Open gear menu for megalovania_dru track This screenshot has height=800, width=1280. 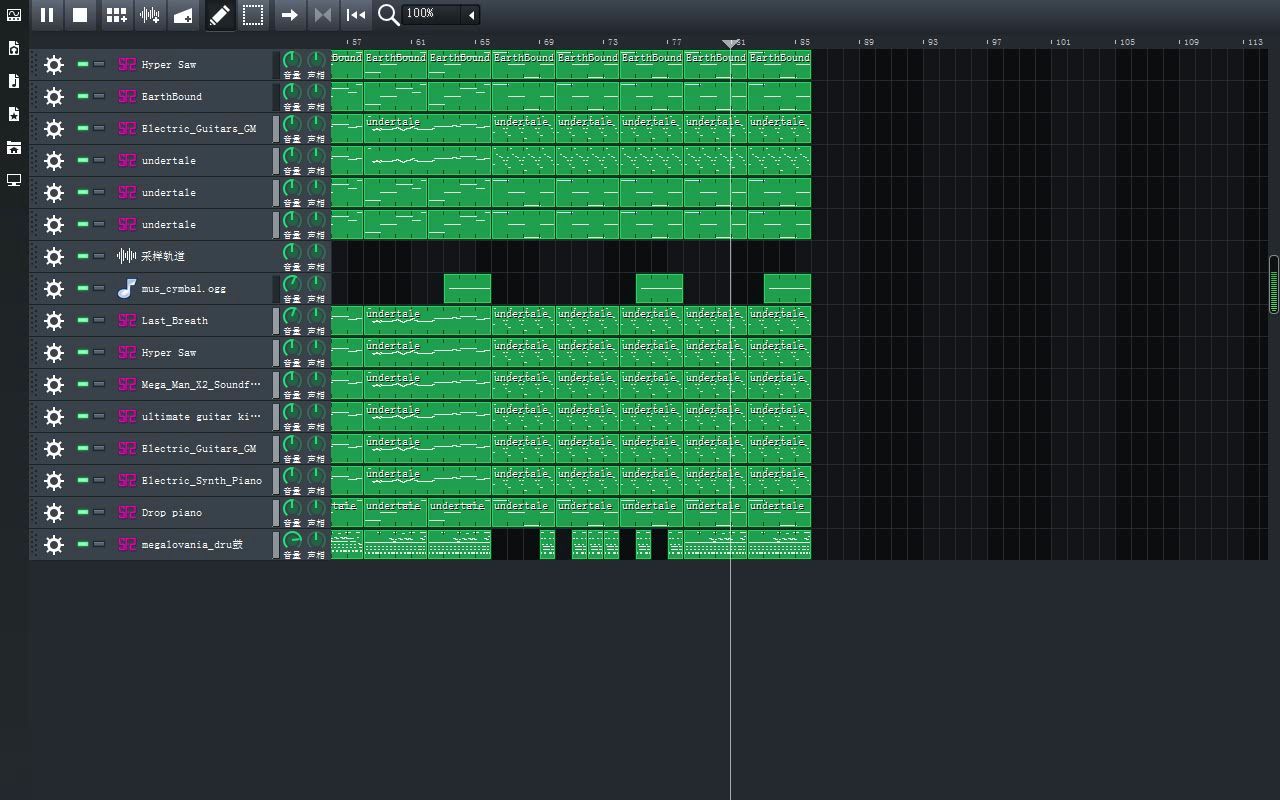point(54,545)
